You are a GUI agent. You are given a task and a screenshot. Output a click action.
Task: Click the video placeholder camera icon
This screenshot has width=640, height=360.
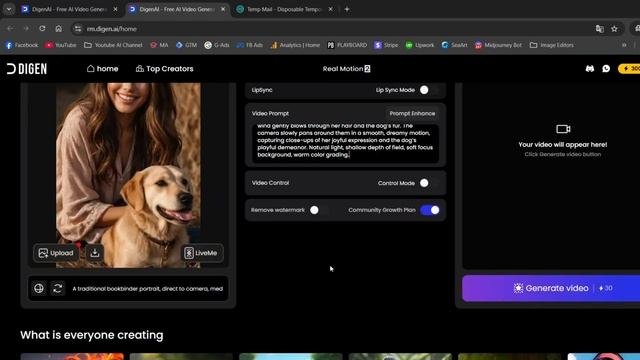(563, 129)
